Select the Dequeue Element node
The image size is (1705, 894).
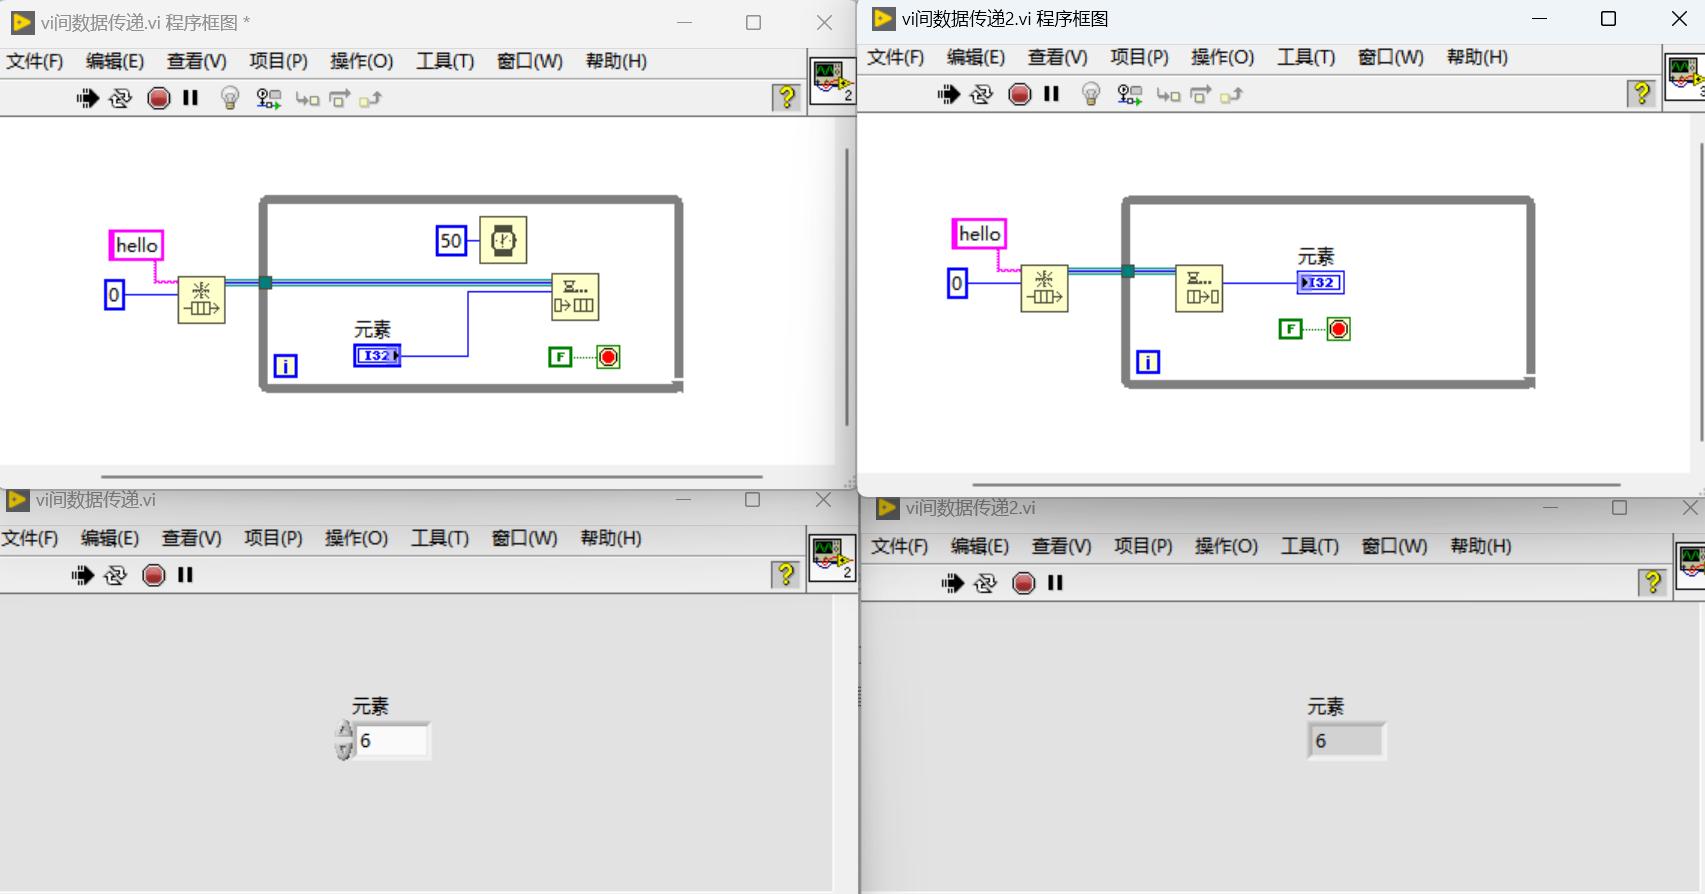pyautogui.click(x=1199, y=288)
